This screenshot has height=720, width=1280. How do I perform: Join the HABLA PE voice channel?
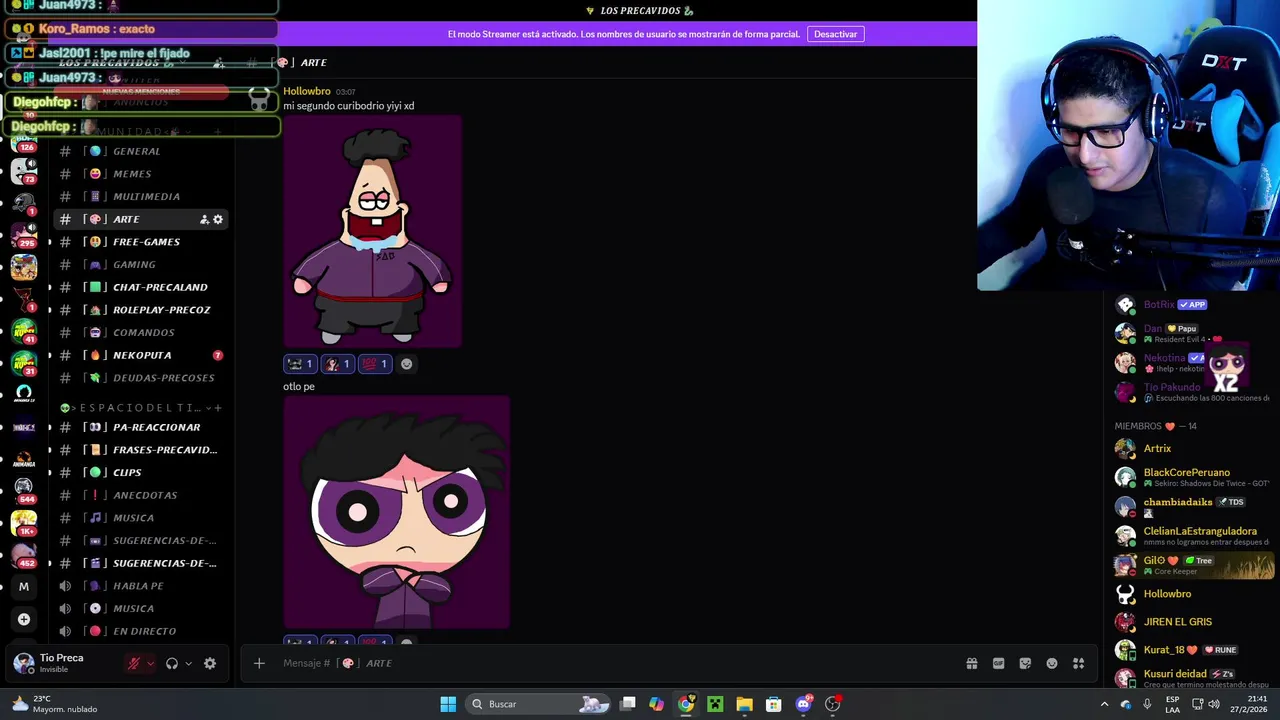[x=140, y=586]
